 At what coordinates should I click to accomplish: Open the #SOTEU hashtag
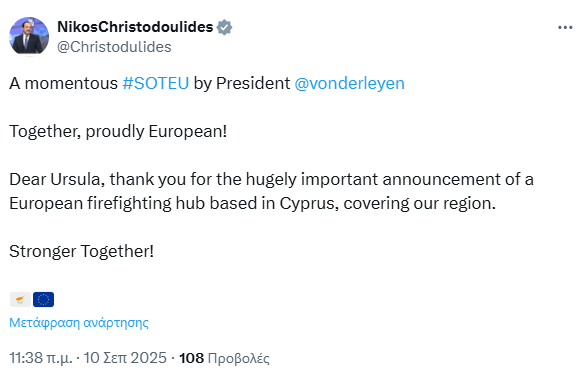155,83
